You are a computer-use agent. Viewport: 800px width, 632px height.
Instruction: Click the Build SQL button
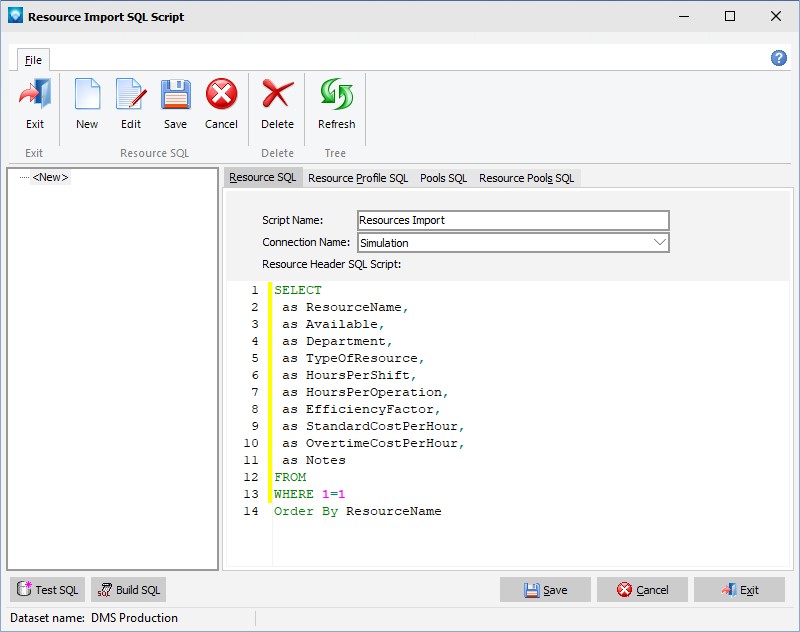point(129,590)
